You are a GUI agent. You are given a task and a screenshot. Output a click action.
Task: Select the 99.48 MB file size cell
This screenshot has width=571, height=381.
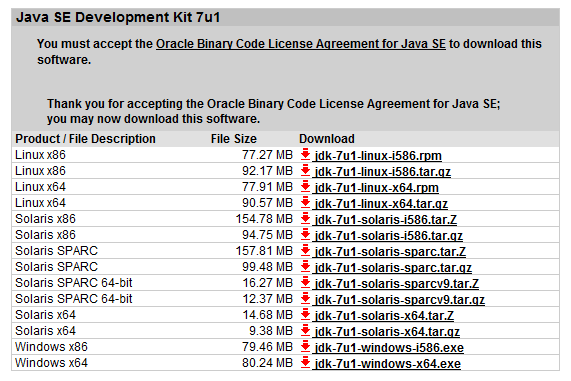pos(267,267)
